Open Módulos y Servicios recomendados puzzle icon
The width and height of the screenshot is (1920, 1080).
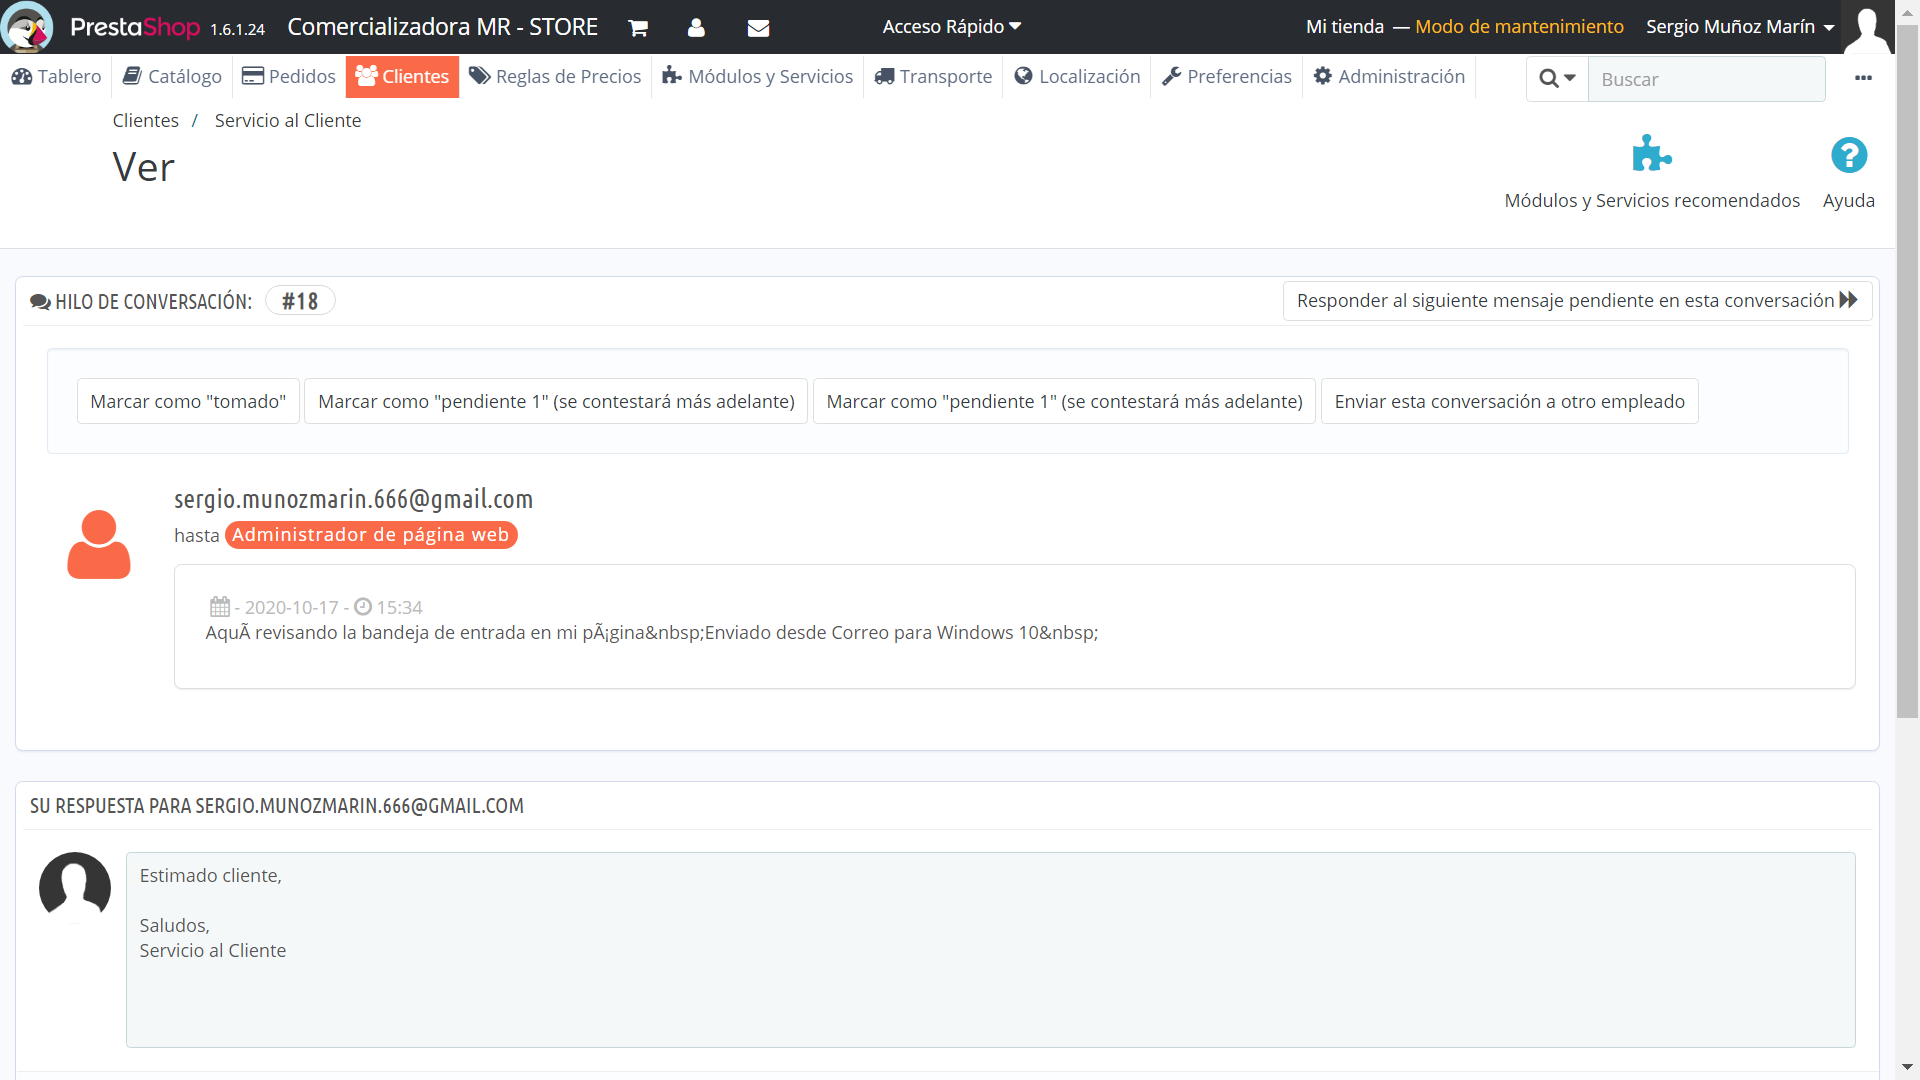click(x=1651, y=155)
